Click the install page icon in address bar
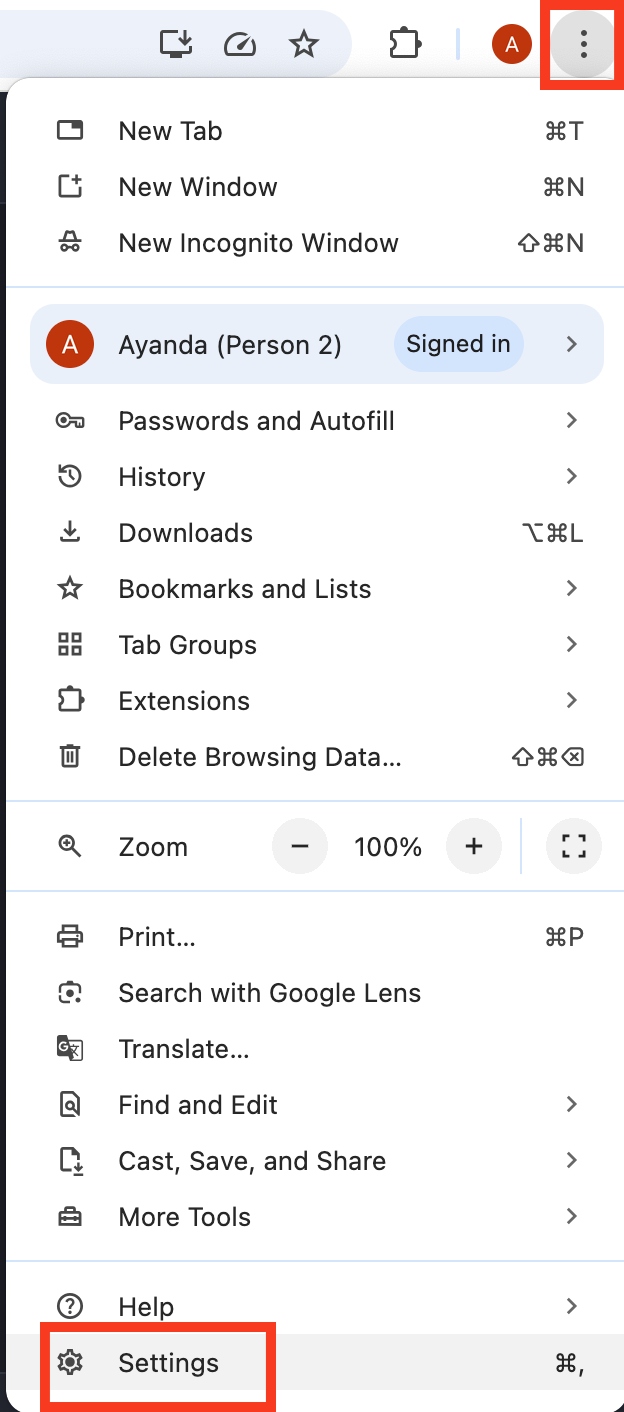624x1412 pixels. click(176, 43)
